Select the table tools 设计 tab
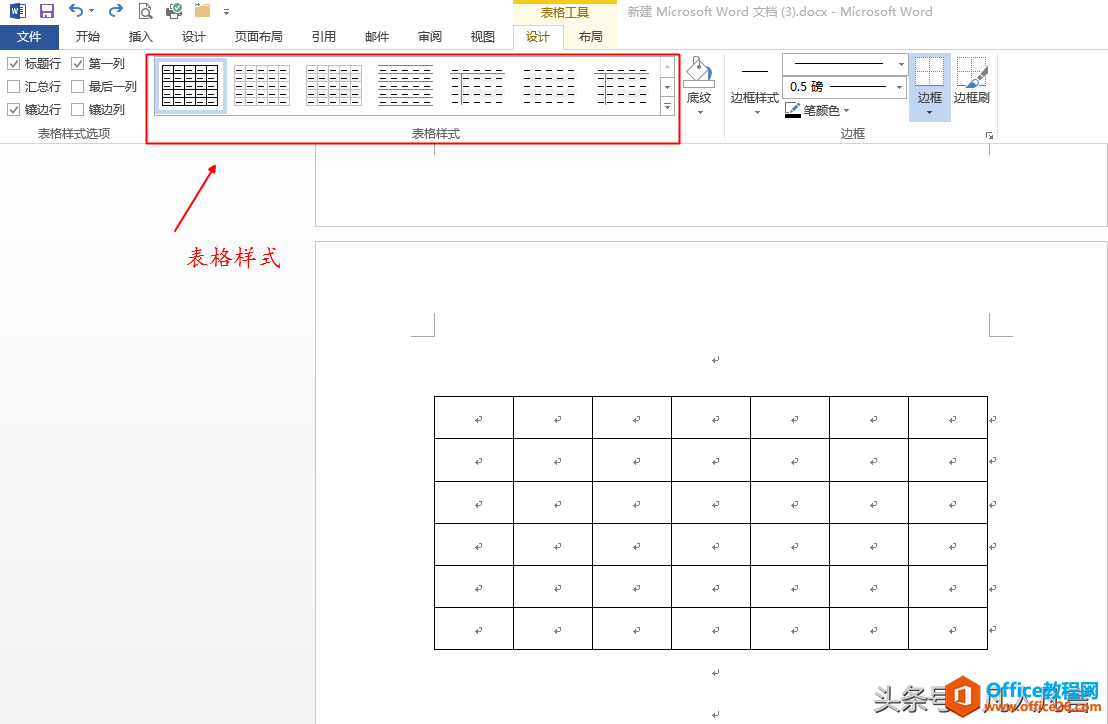 (x=538, y=37)
